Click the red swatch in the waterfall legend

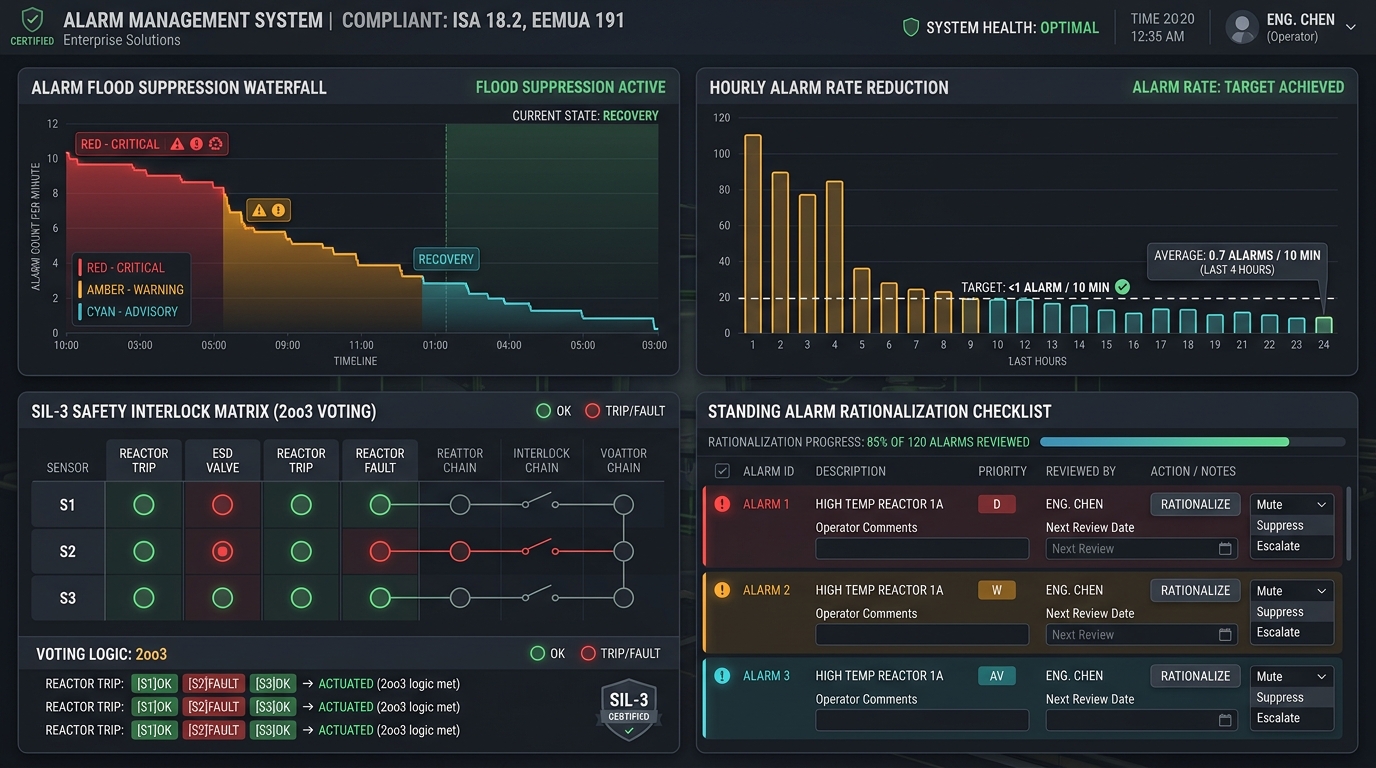(x=80, y=267)
